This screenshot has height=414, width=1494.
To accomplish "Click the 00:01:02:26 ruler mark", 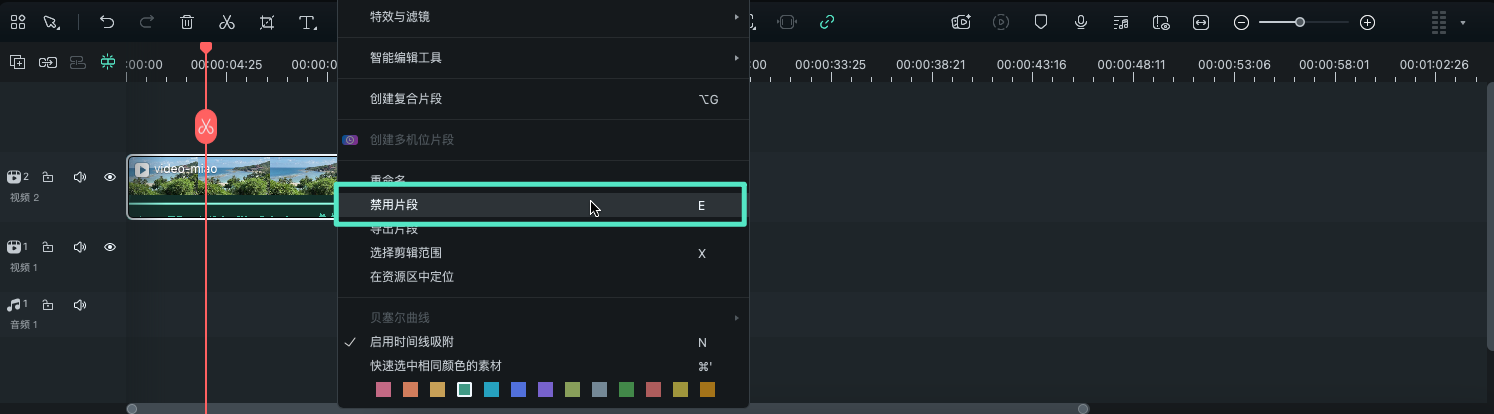I will pyautogui.click(x=1434, y=64).
